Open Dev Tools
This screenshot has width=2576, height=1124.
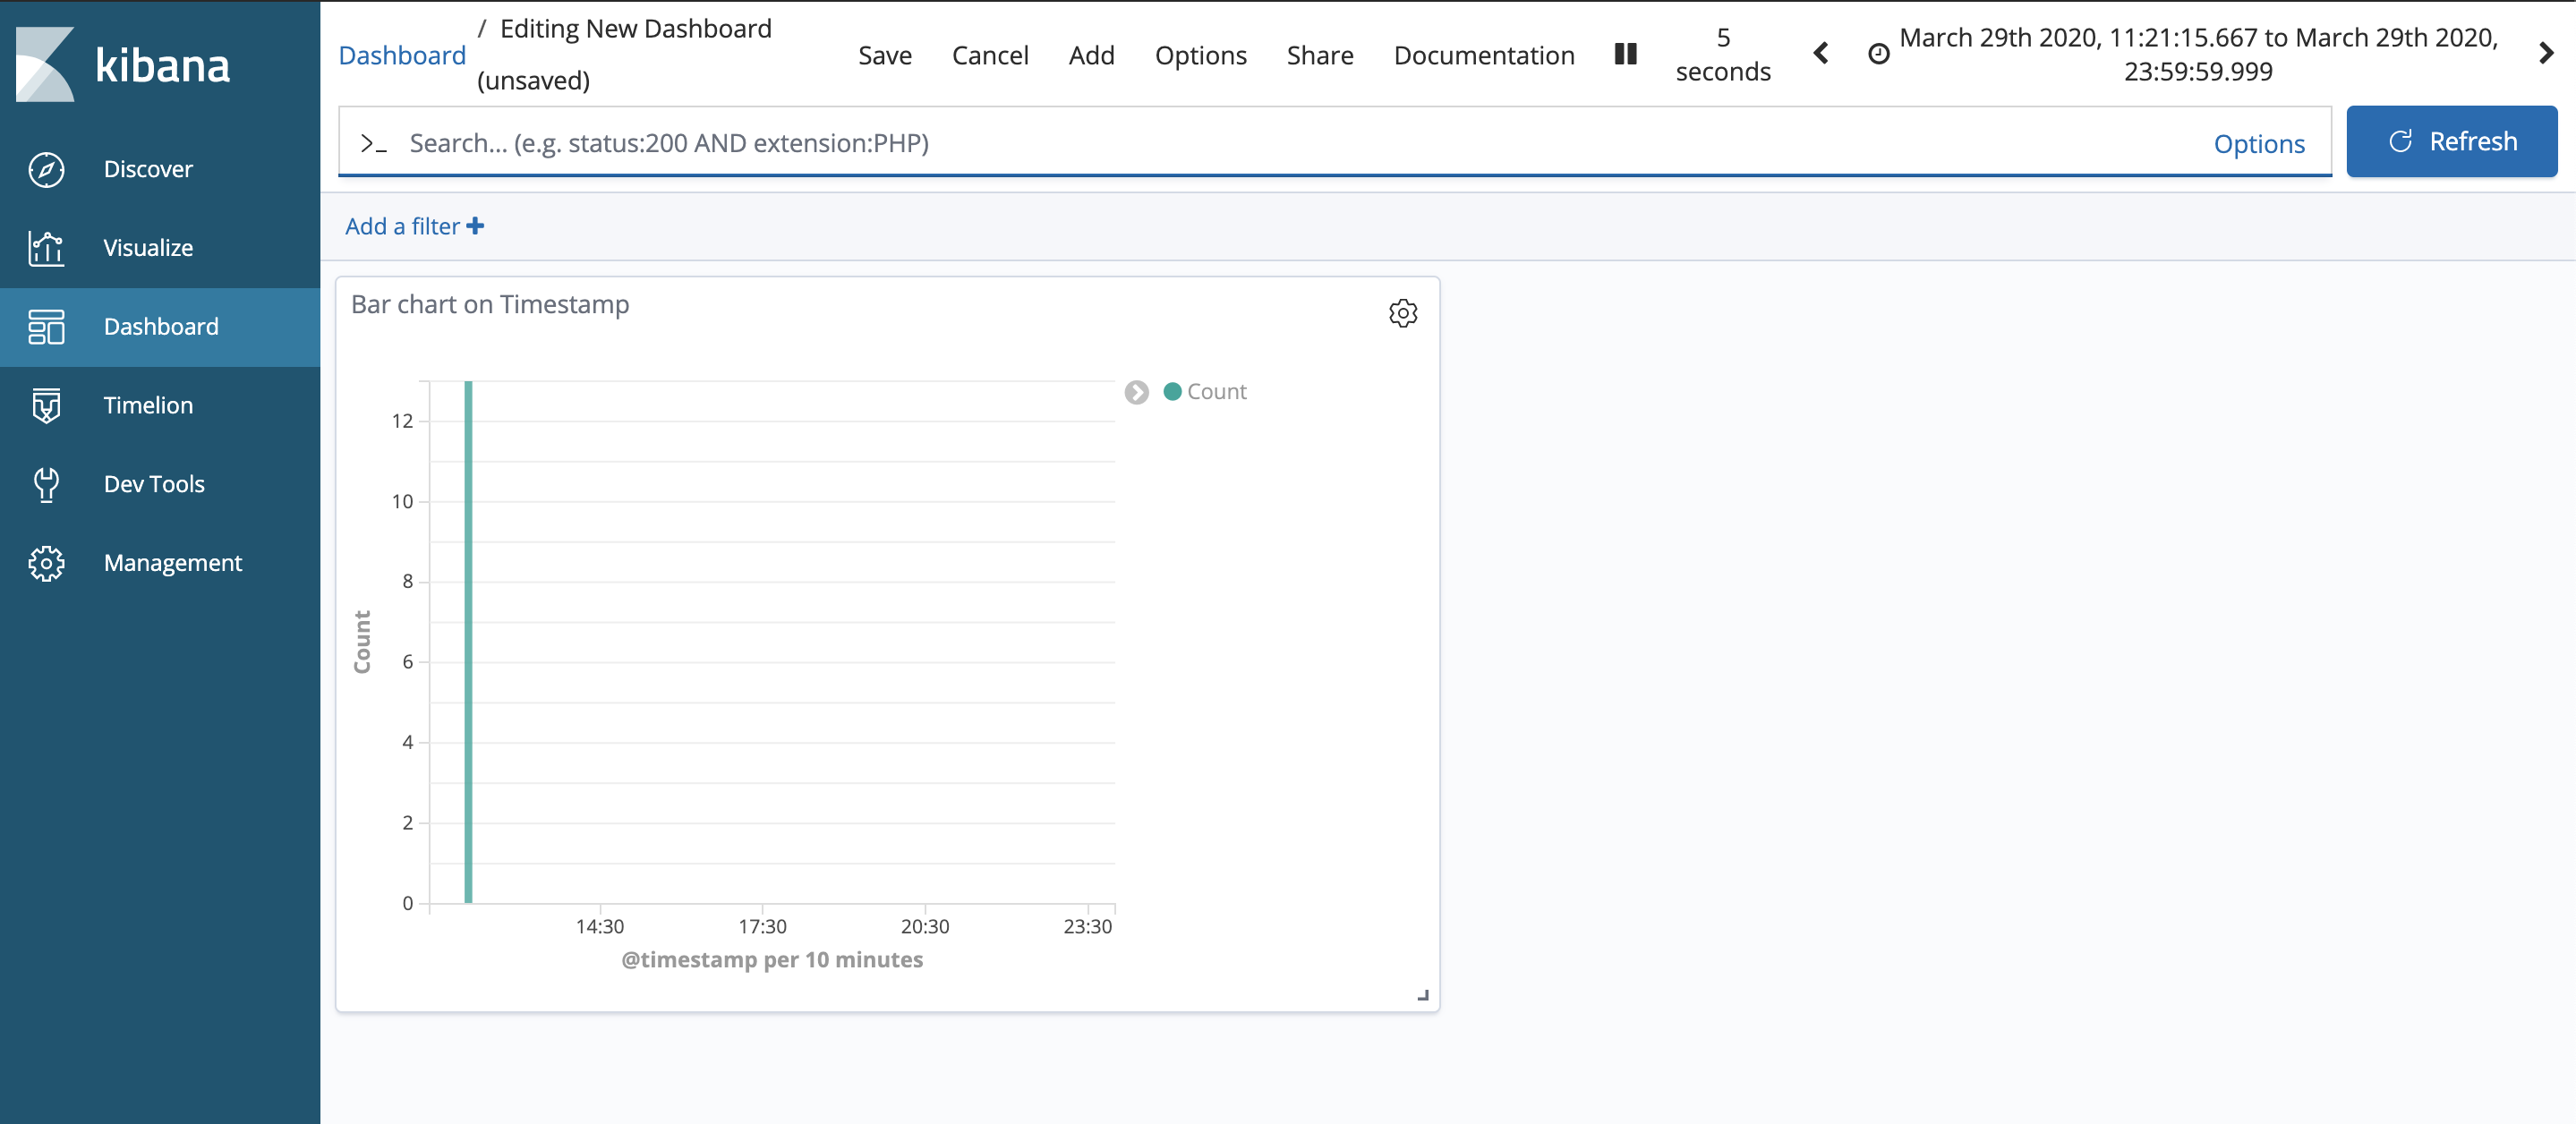click(x=46, y=484)
